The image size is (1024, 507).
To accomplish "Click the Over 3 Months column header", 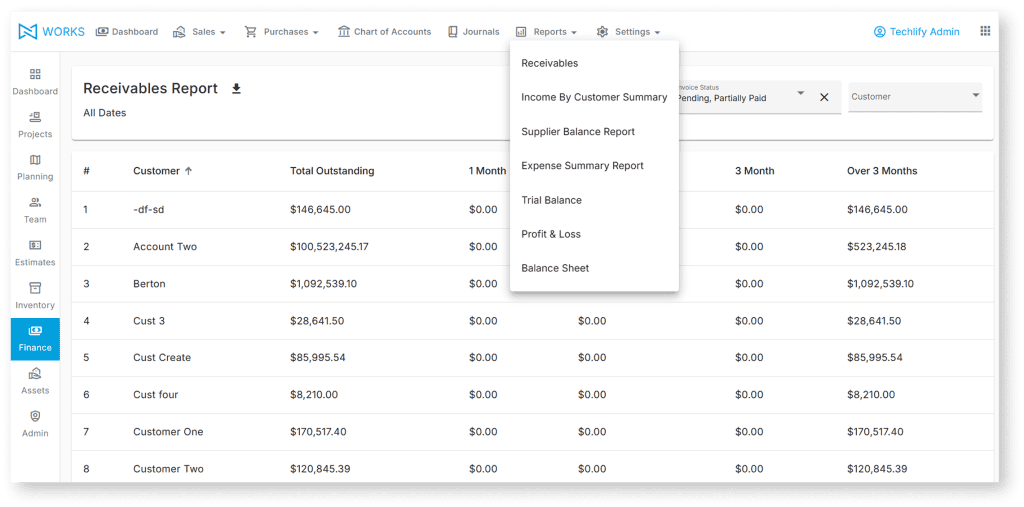I will pyautogui.click(x=882, y=171).
